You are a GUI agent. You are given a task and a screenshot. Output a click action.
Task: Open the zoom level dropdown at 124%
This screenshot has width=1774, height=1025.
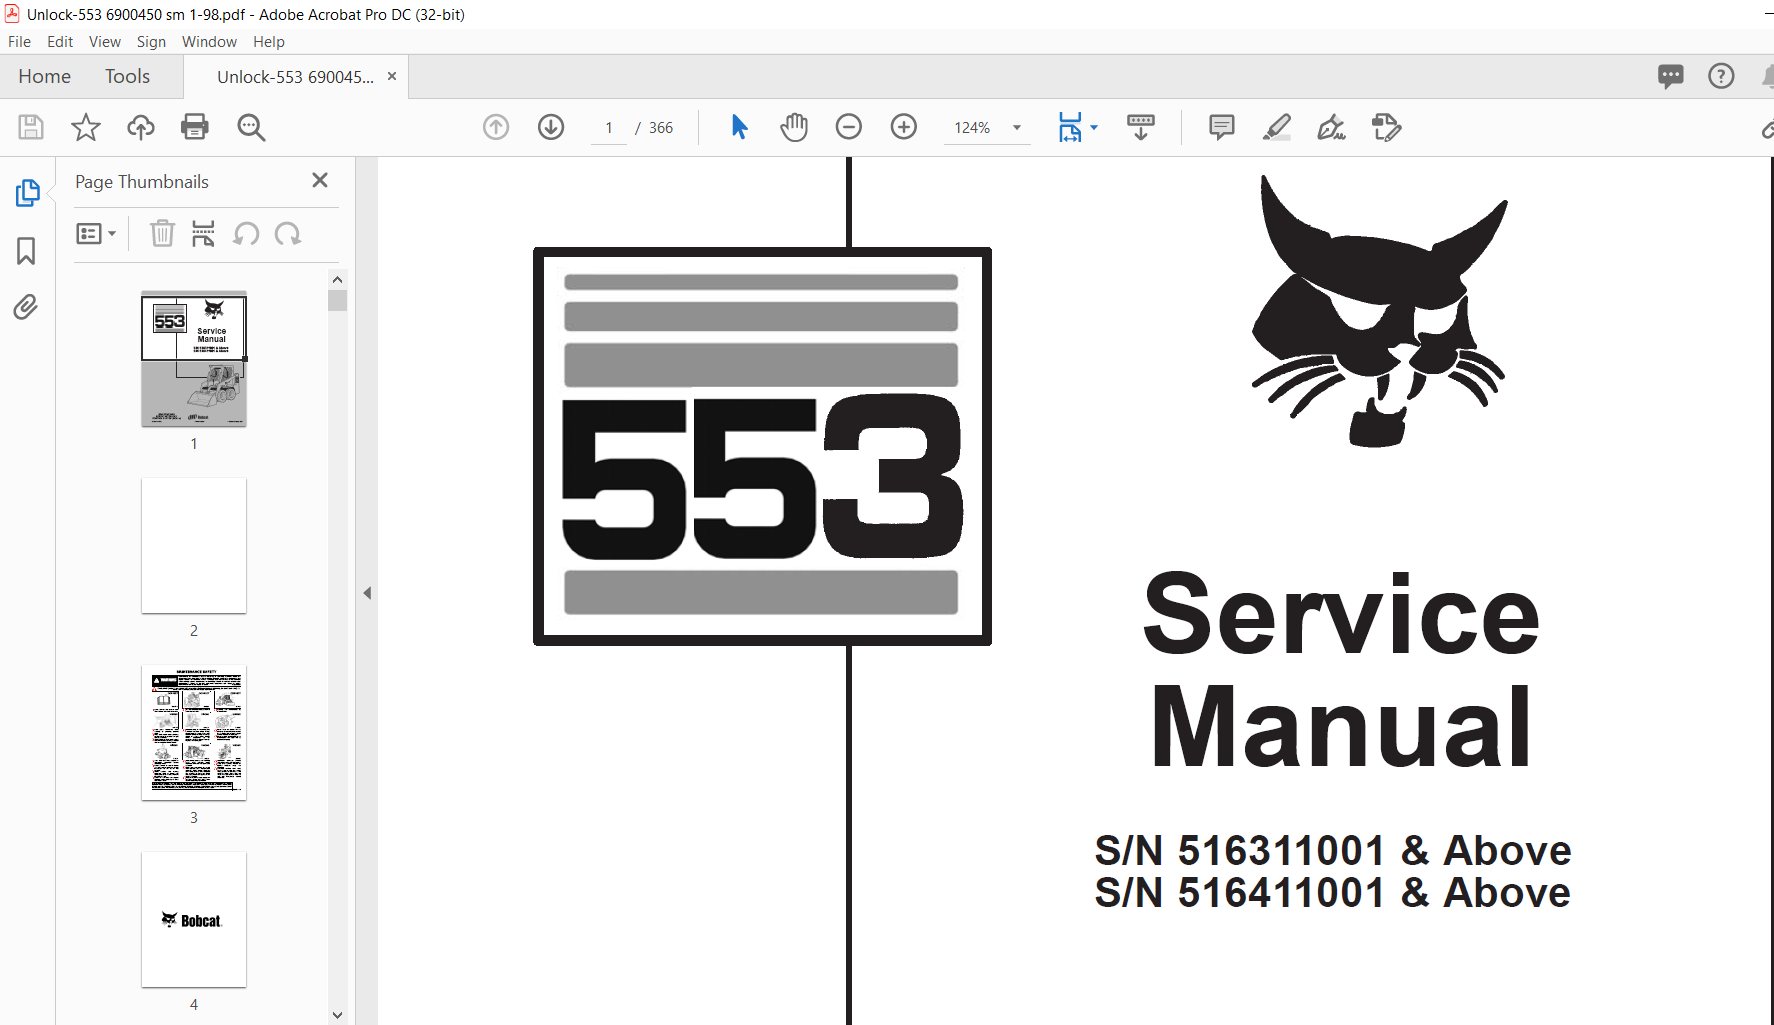click(1017, 128)
